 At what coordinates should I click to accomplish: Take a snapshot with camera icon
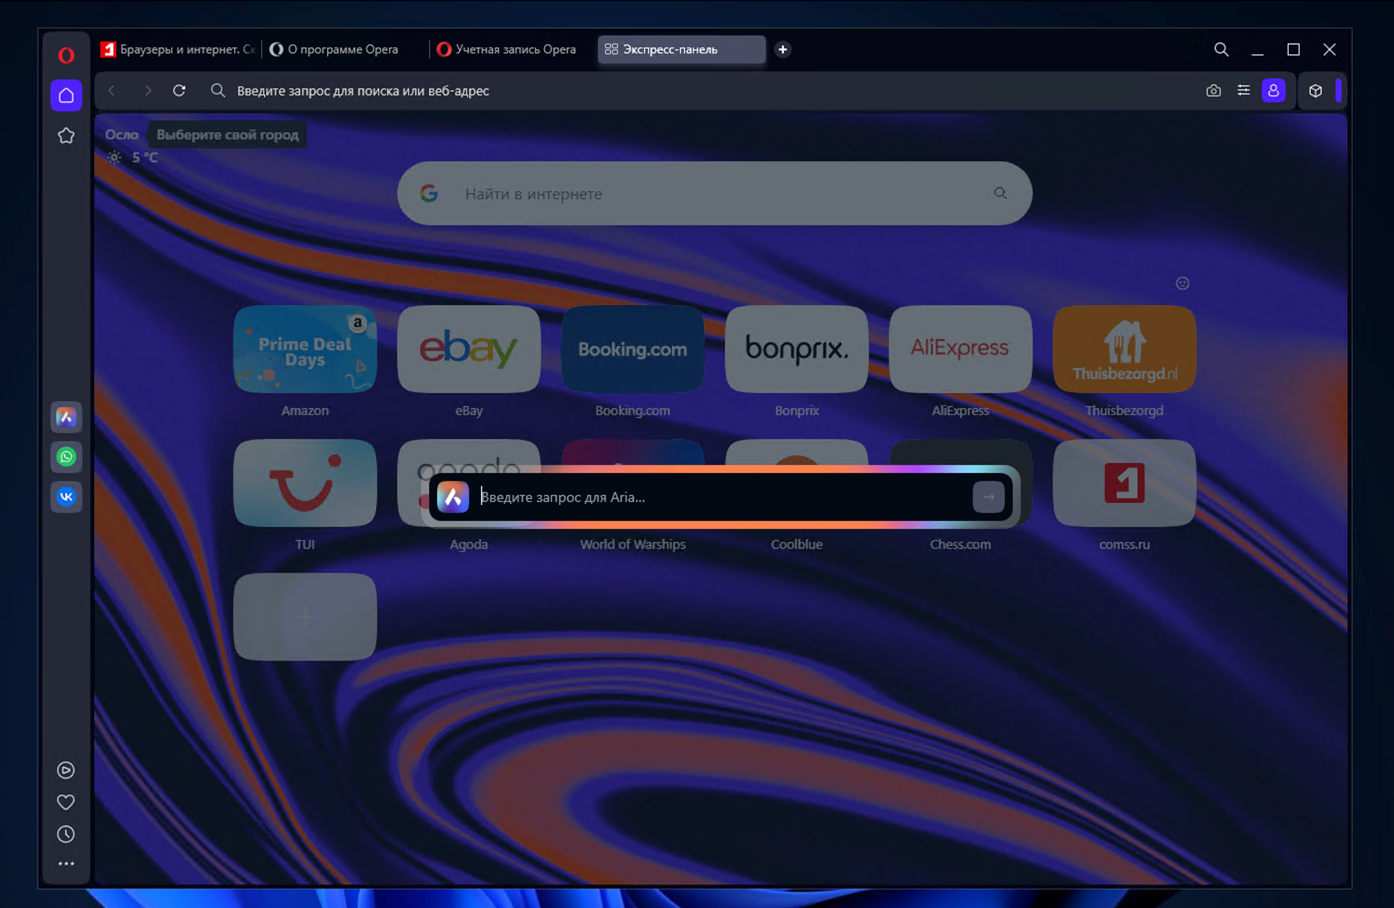click(x=1213, y=91)
